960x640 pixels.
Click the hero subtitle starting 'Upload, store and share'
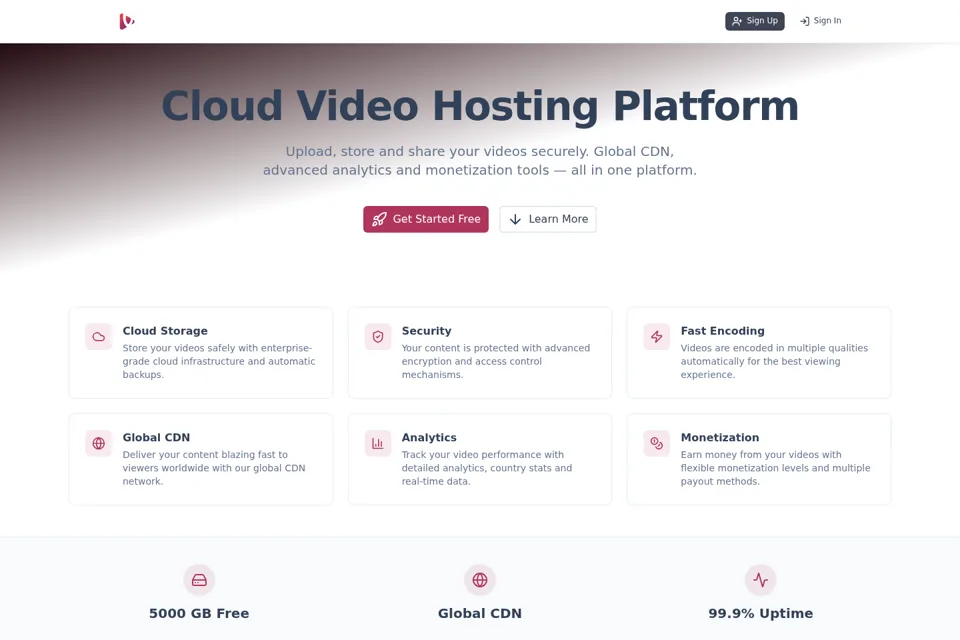[480, 160]
